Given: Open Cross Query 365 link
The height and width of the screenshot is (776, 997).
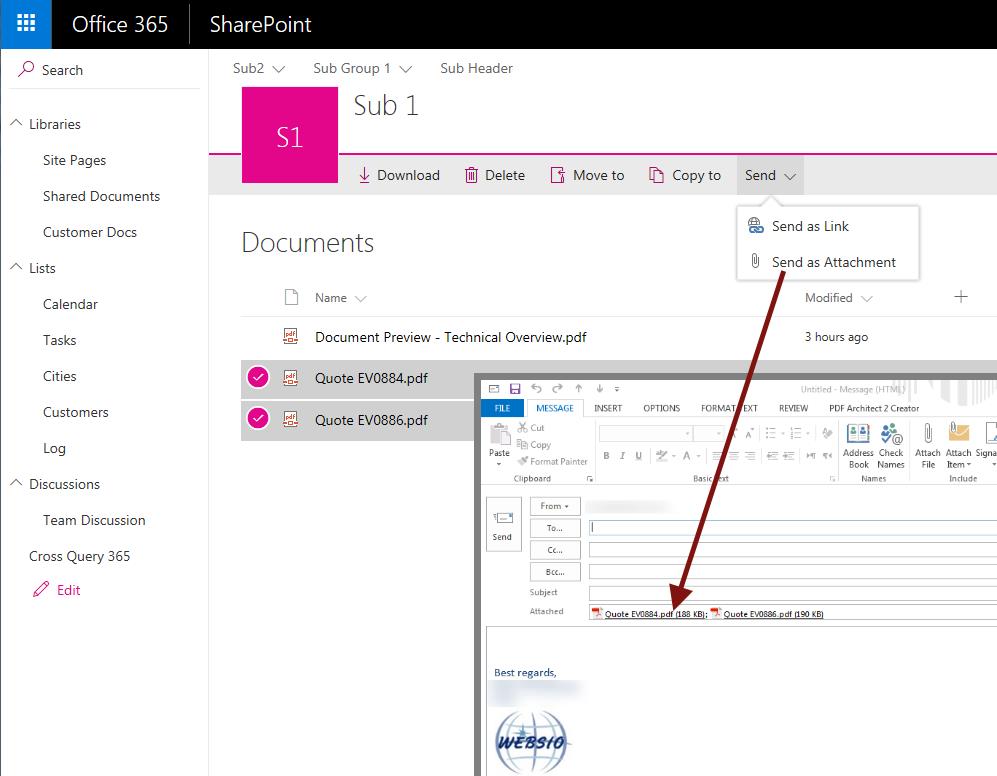Looking at the screenshot, I should [x=79, y=556].
